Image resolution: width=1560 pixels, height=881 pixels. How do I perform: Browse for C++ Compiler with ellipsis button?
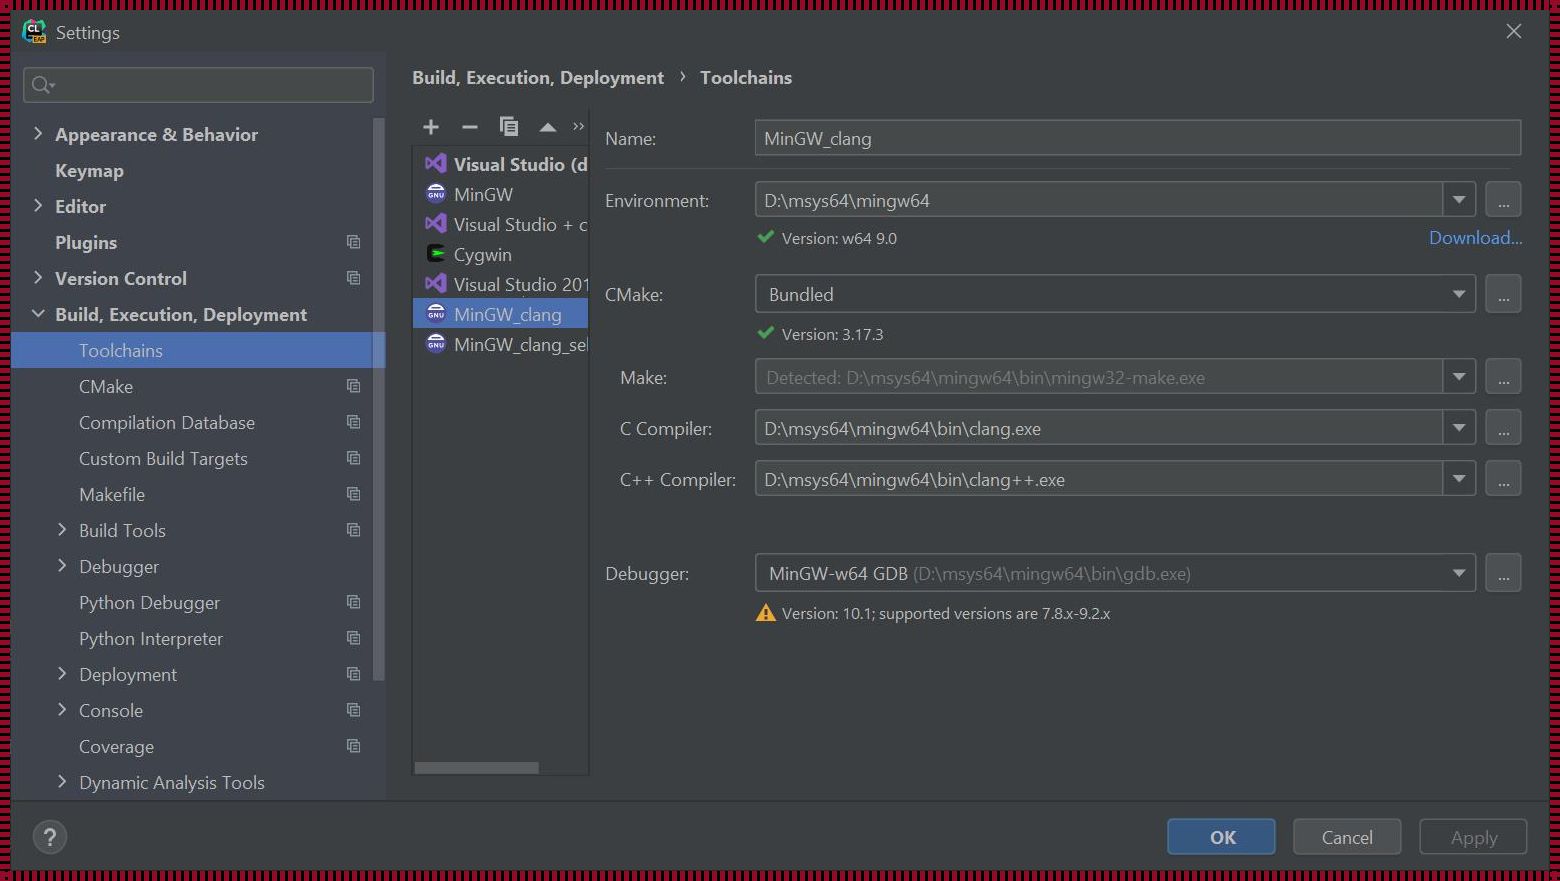coord(1503,479)
